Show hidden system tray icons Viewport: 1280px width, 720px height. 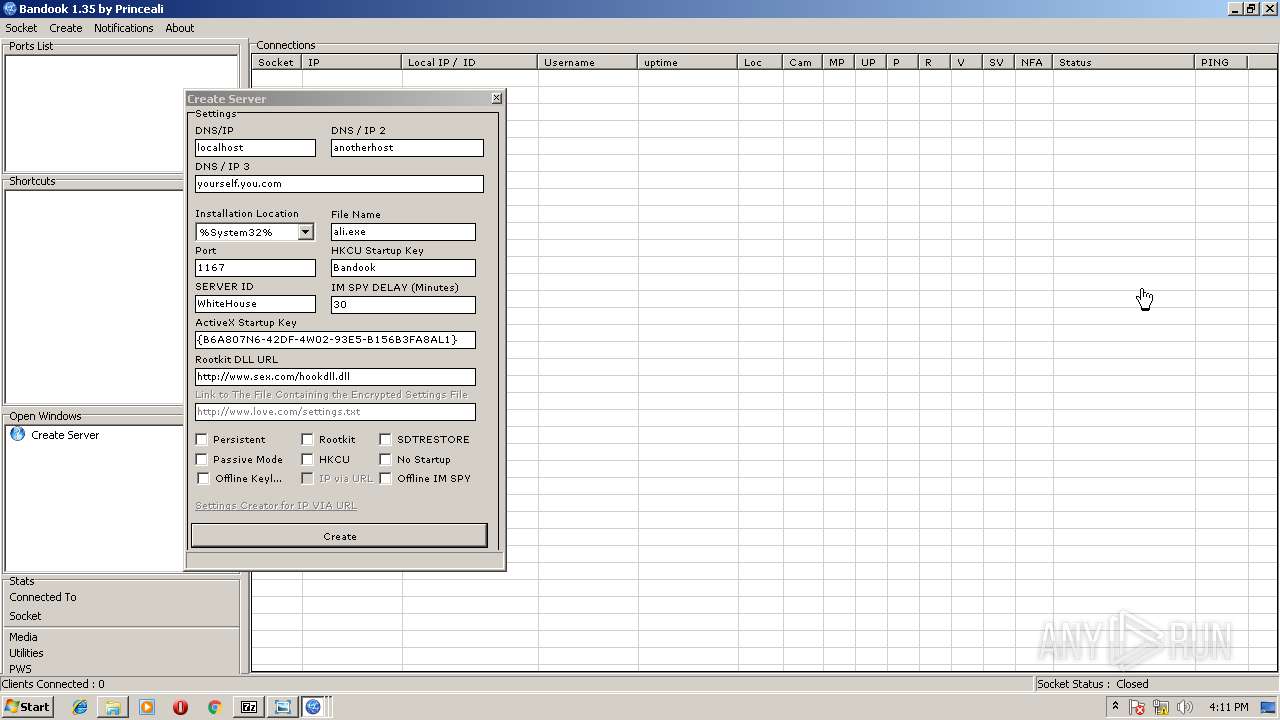(1115, 706)
